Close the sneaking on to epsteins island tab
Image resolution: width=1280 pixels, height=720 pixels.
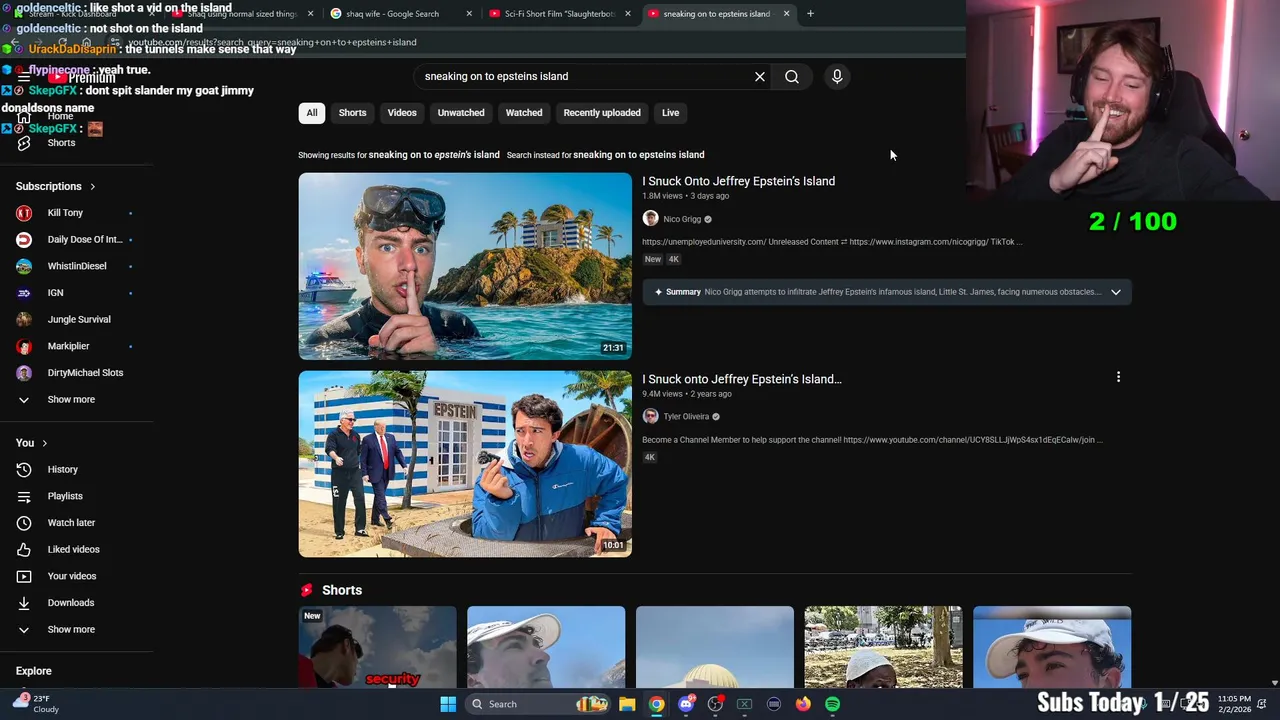[x=786, y=14]
